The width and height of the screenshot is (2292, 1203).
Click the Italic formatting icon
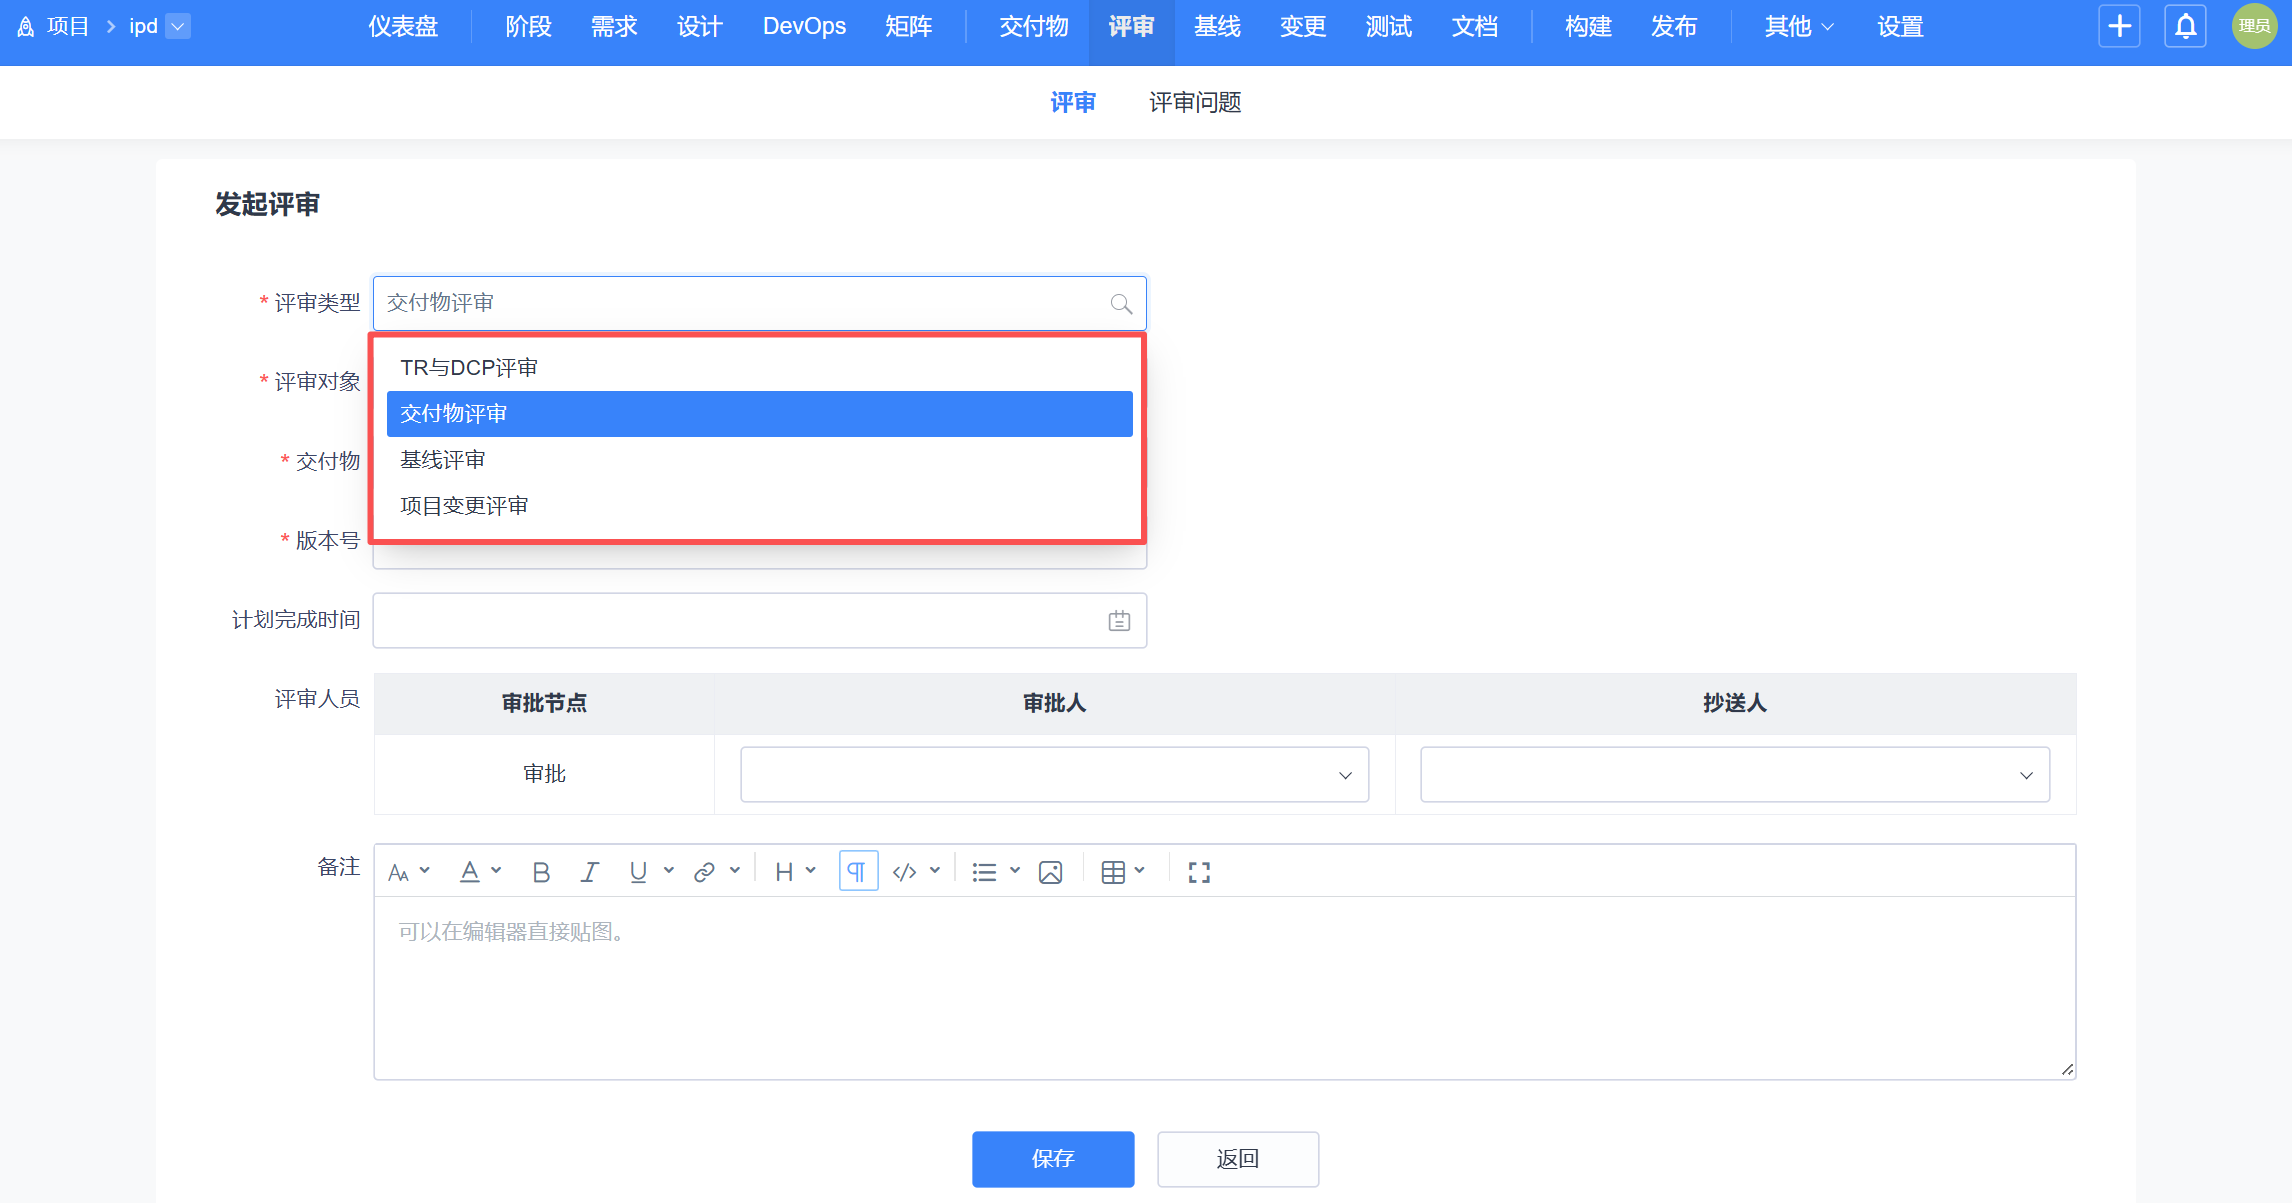[x=589, y=872]
